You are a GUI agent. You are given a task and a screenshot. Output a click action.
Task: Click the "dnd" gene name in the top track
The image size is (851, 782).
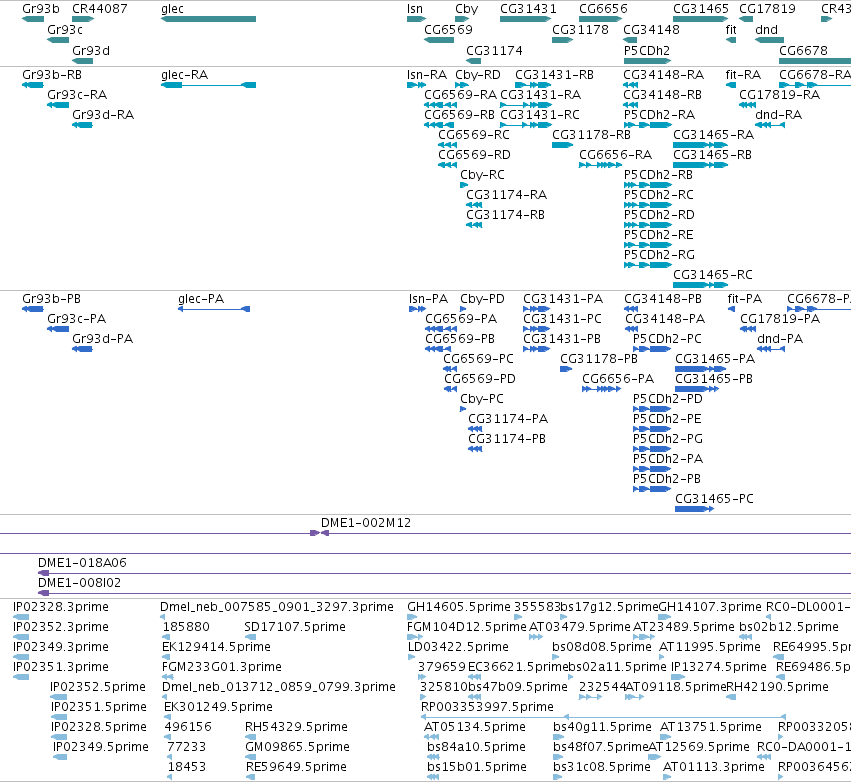pyautogui.click(x=766, y=29)
